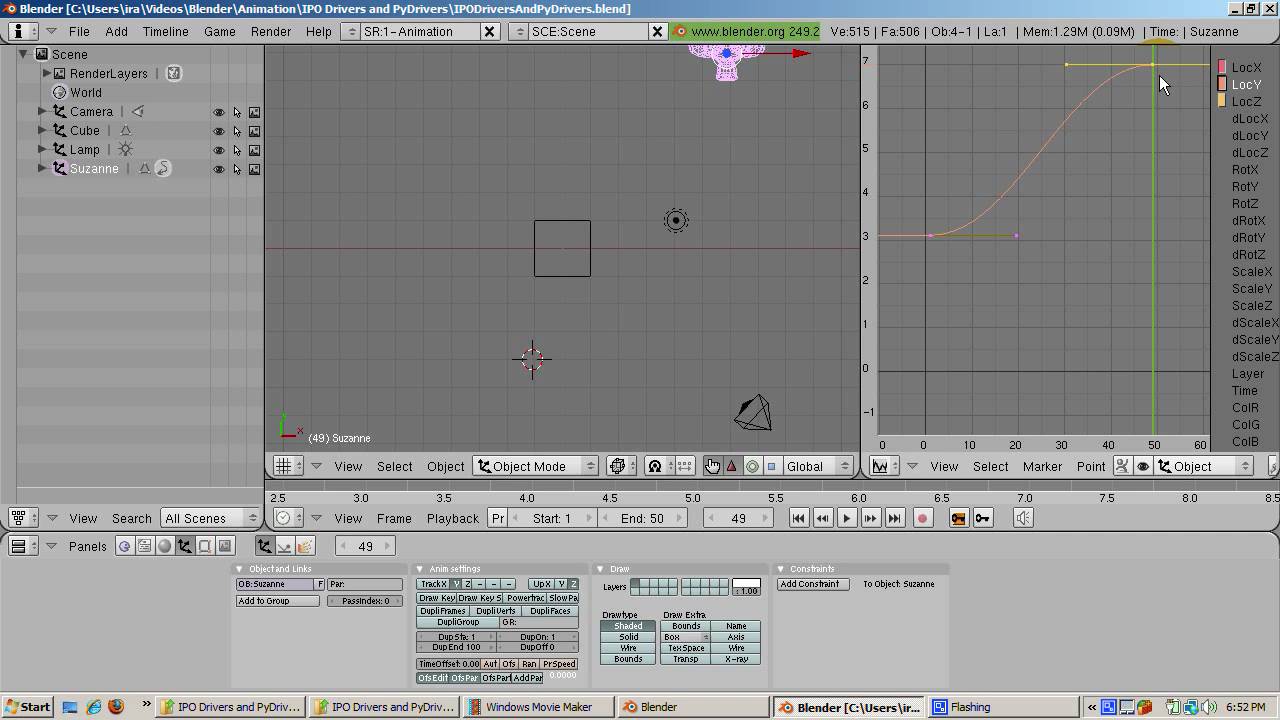Click the Camera data icon in outliner

138,112
